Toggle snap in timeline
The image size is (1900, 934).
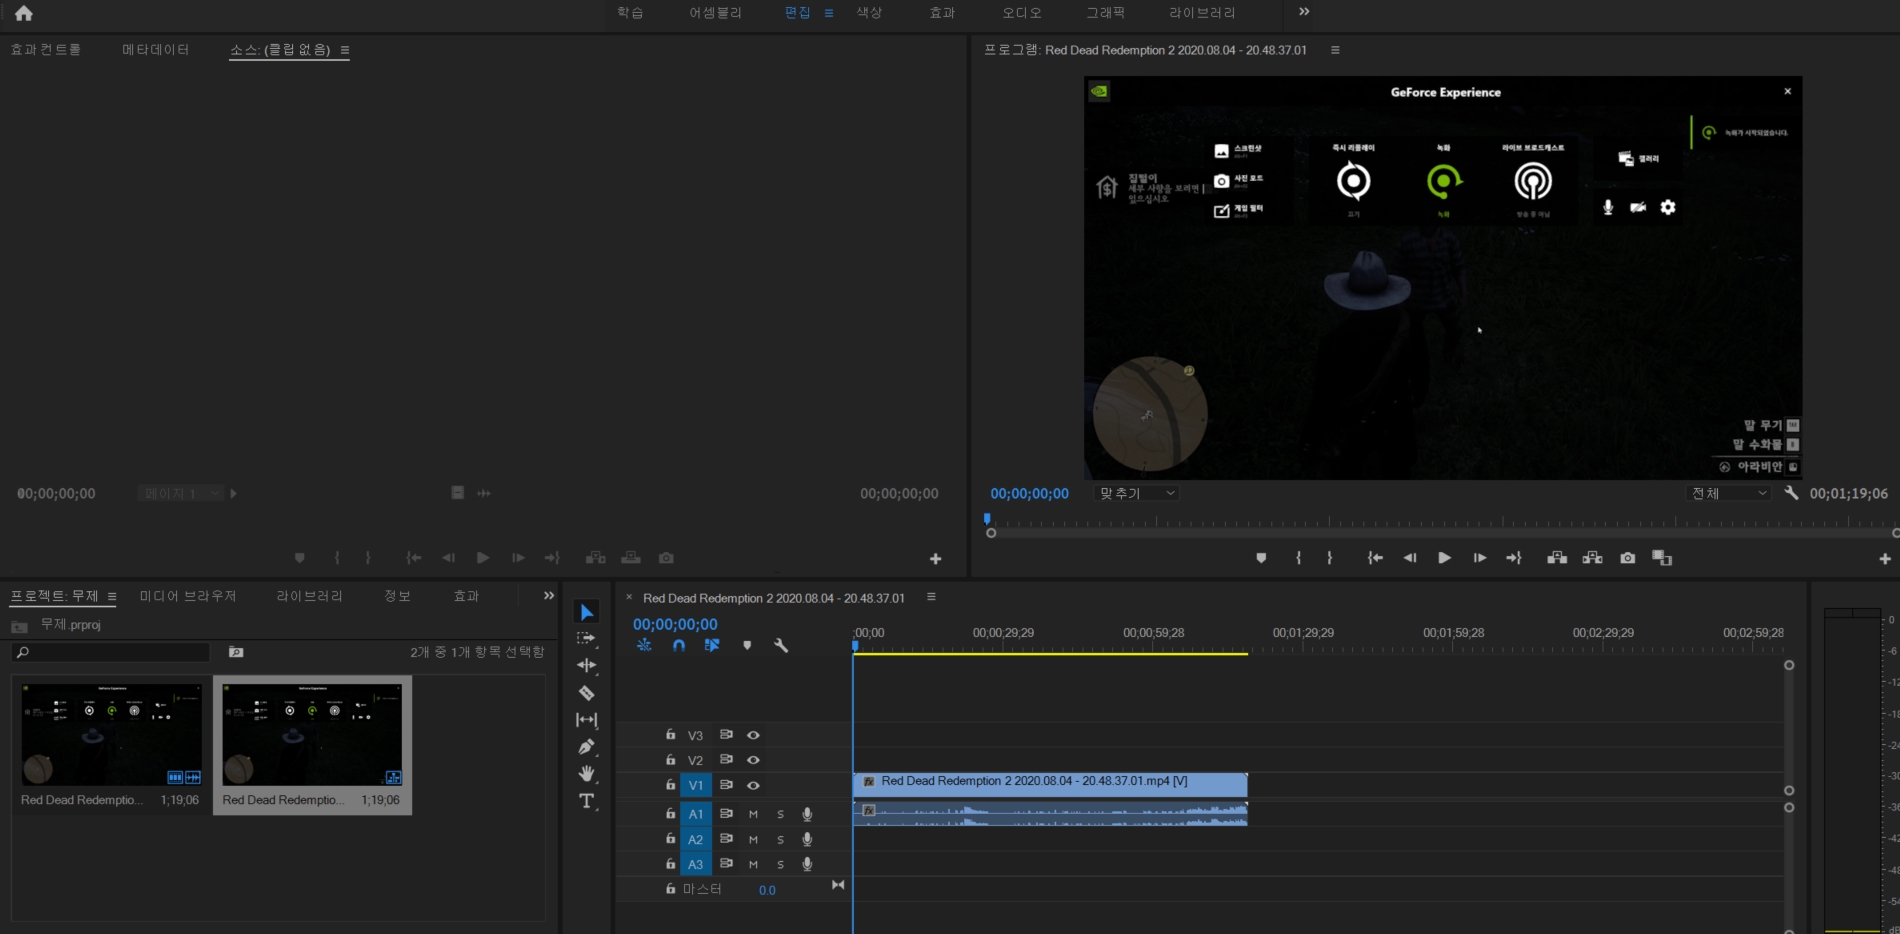coord(679,645)
